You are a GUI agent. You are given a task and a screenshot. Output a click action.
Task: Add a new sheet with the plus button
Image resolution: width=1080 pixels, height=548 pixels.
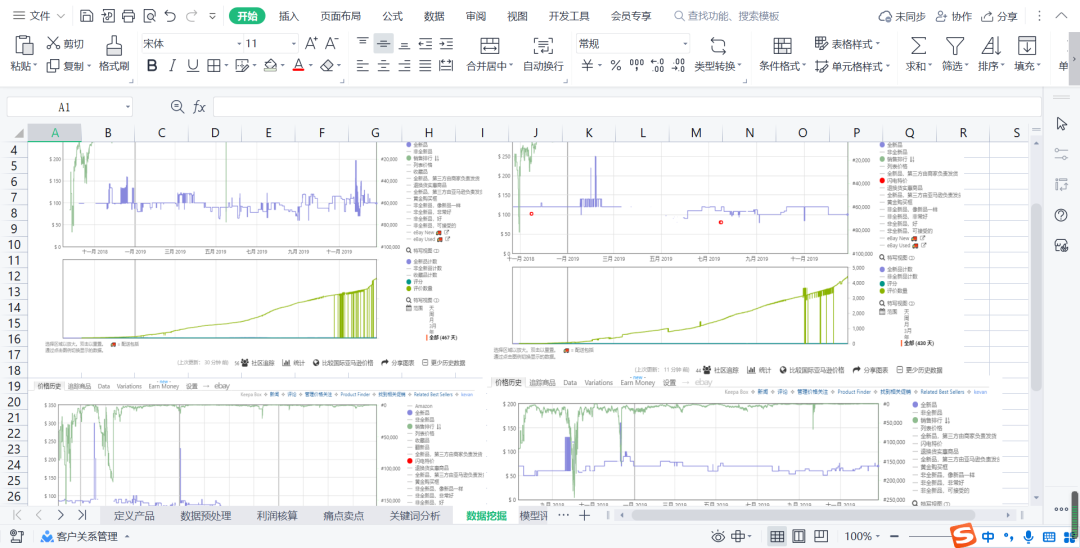pyautogui.click(x=584, y=515)
